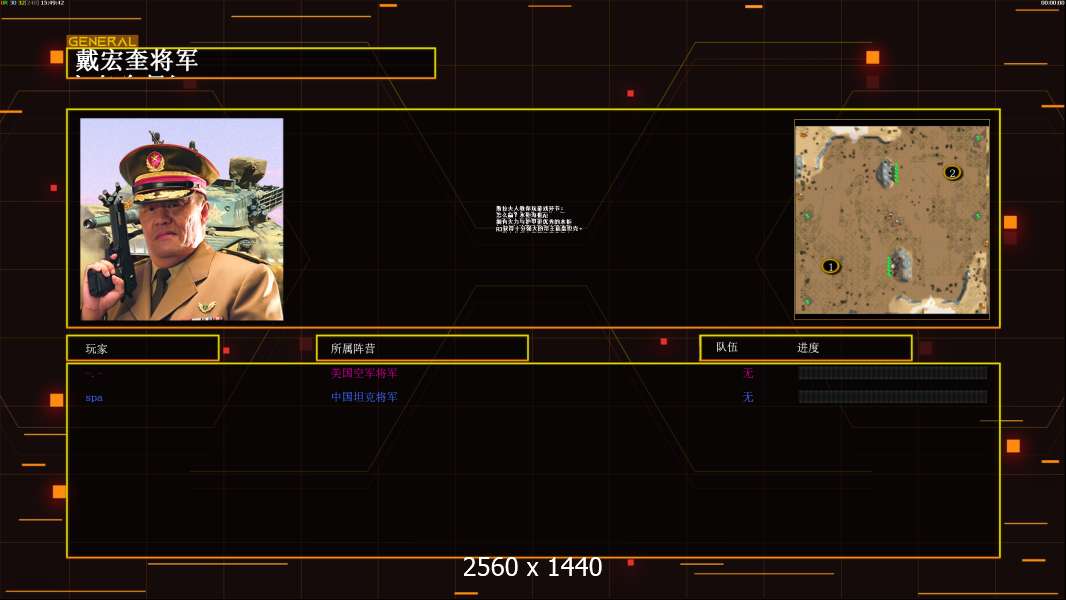Click upper rocky outcrop base on map
1066x600 pixels.
[x=887, y=173]
